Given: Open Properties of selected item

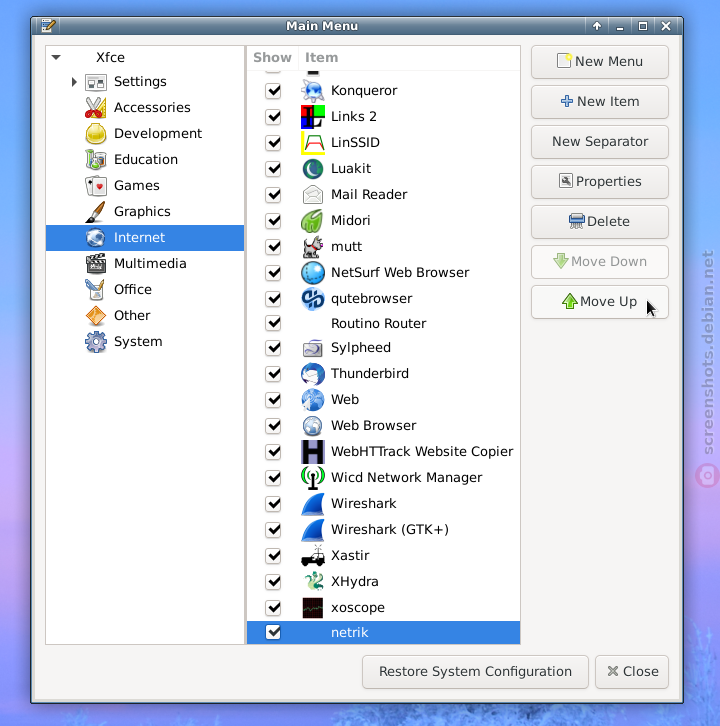Looking at the screenshot, I should 600,182.
